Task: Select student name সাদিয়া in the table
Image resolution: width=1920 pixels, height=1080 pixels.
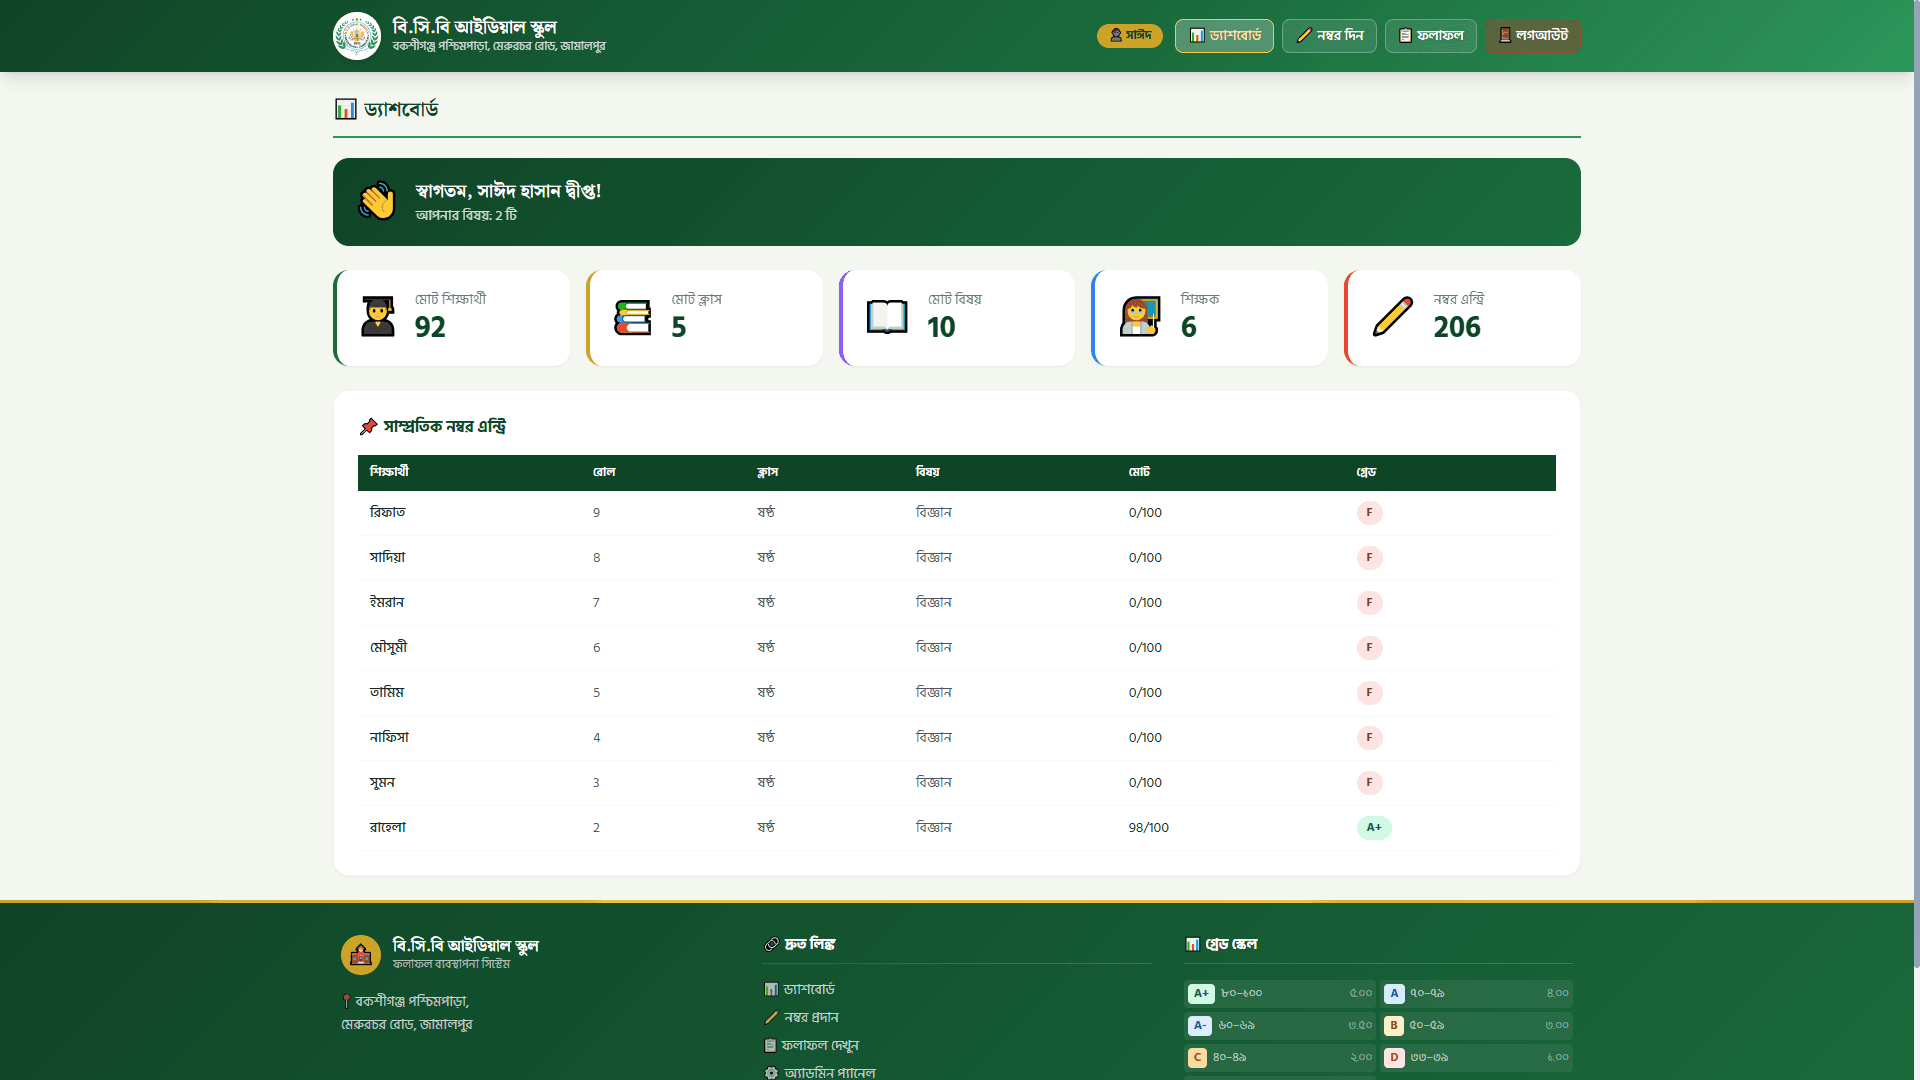Action: click(x=387, y=557)
